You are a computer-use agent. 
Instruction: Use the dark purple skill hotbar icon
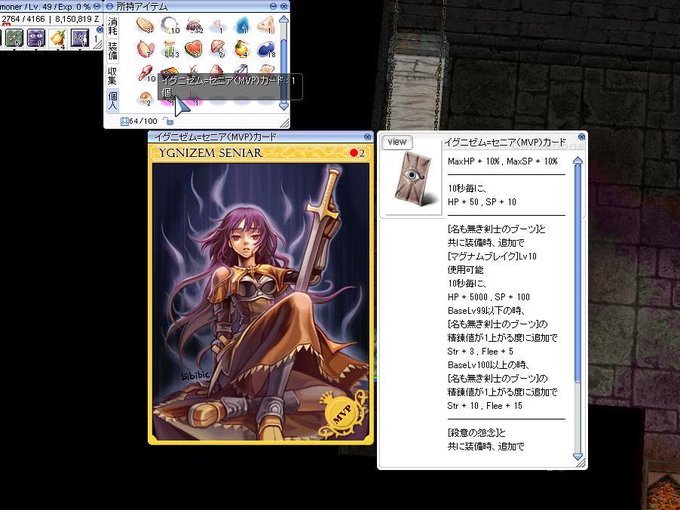[80, 38]
